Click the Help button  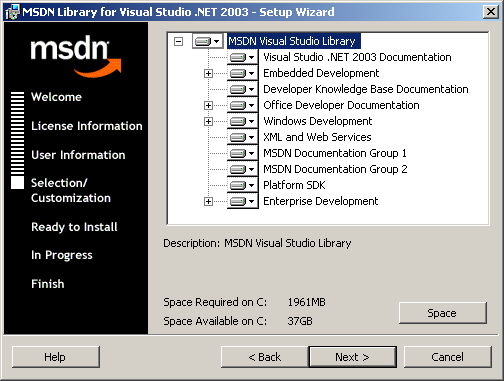56,357
